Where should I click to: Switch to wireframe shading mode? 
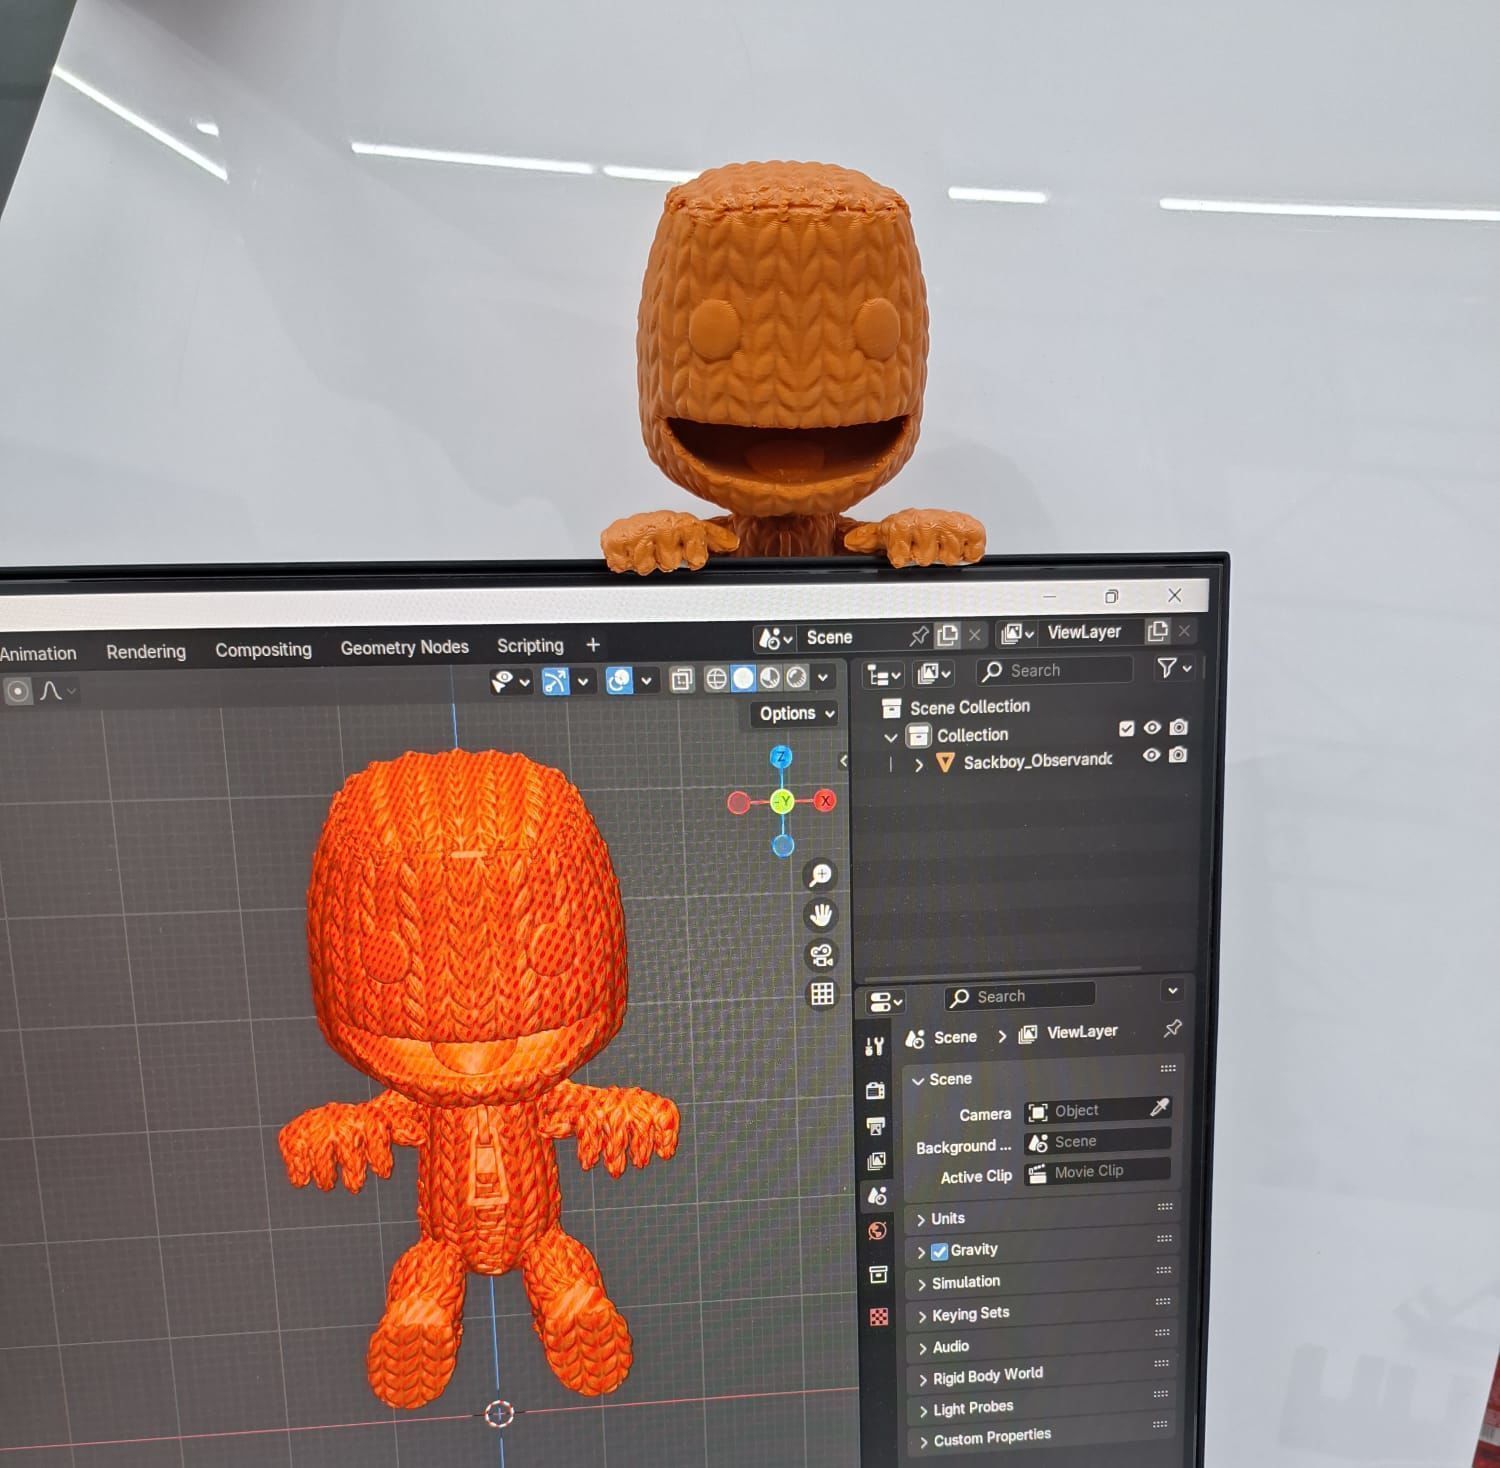tap(716, 679)
